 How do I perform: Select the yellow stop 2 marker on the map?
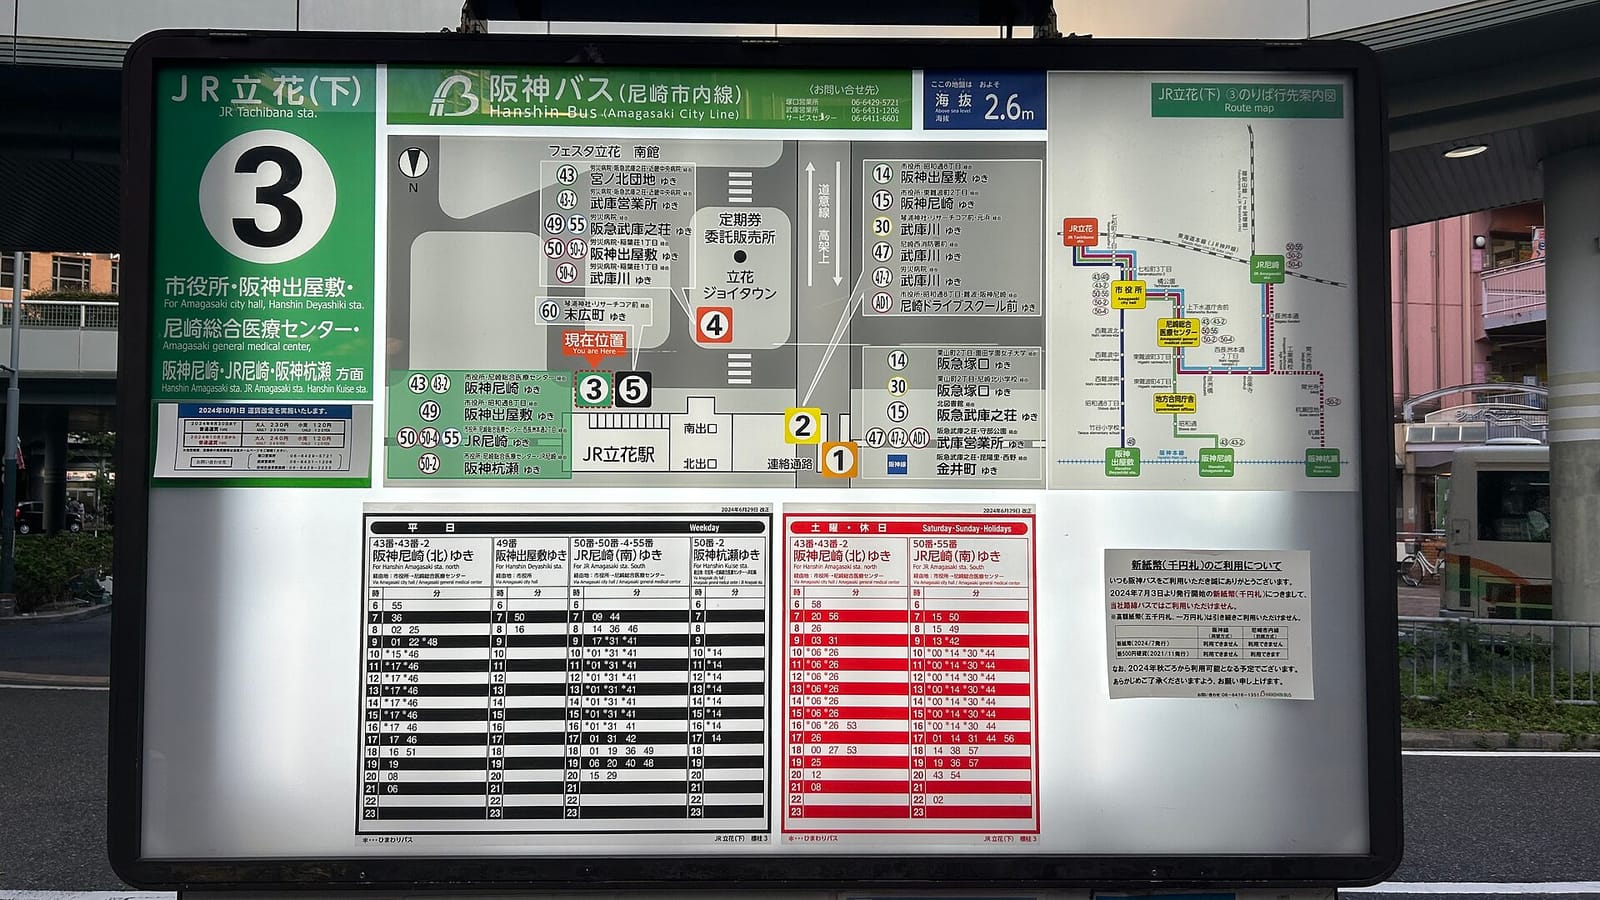tap(801, 426)
